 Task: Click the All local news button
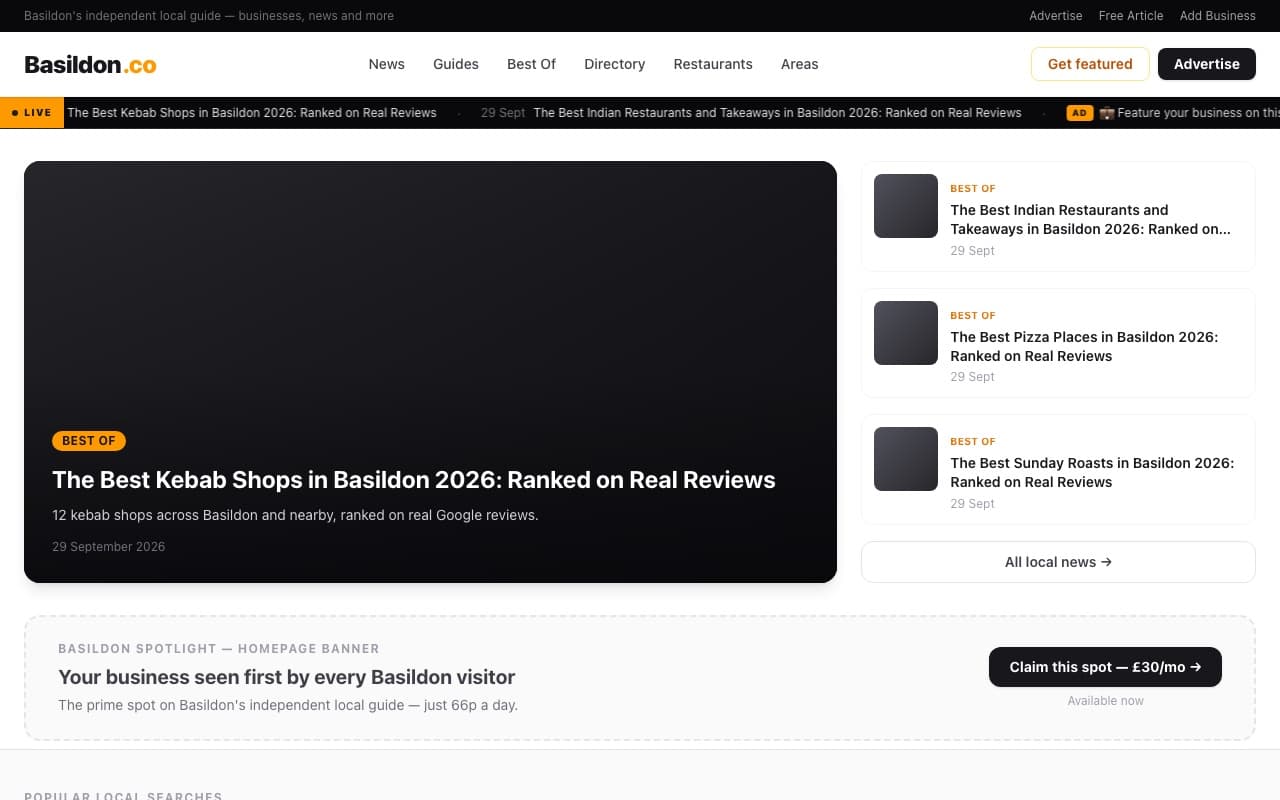pyautogui.click(x=1058, y=562)
